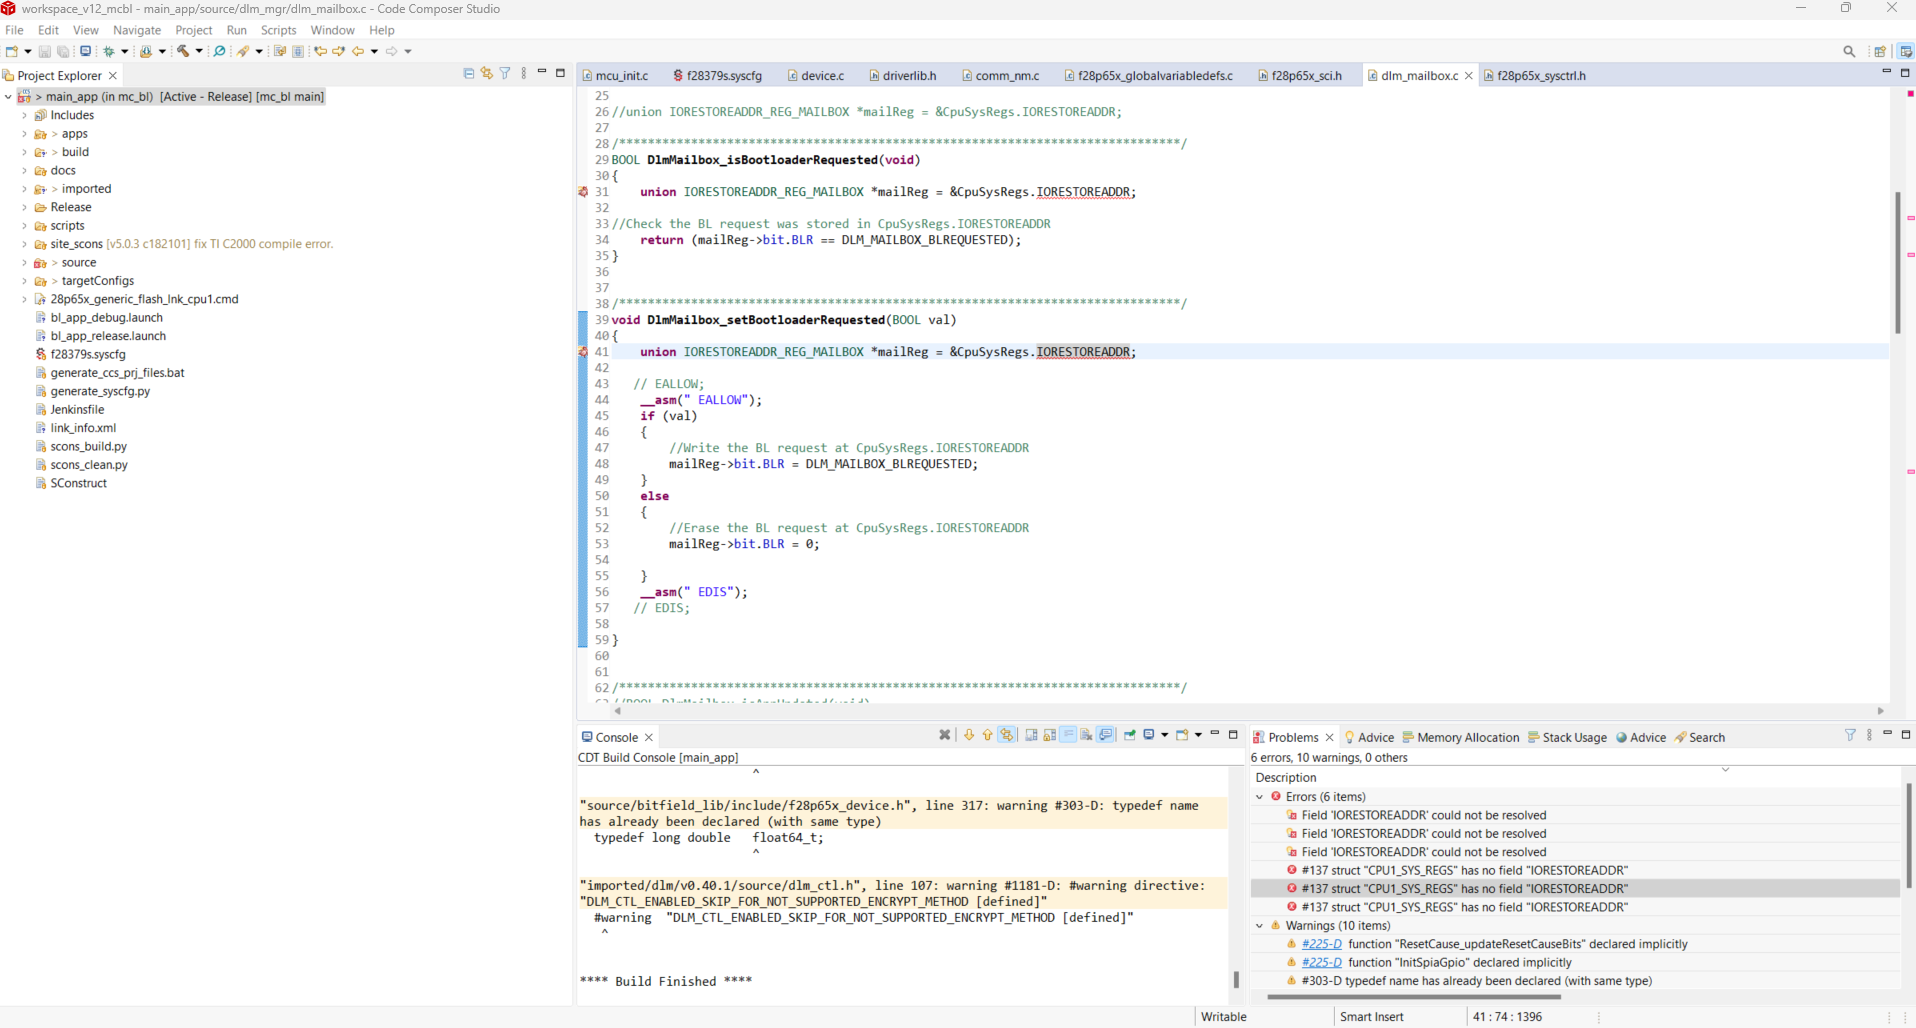Pin the Console view
Image resolution: width=1916 pixels, height=1028 pixels.
[x=1130, y=735]
